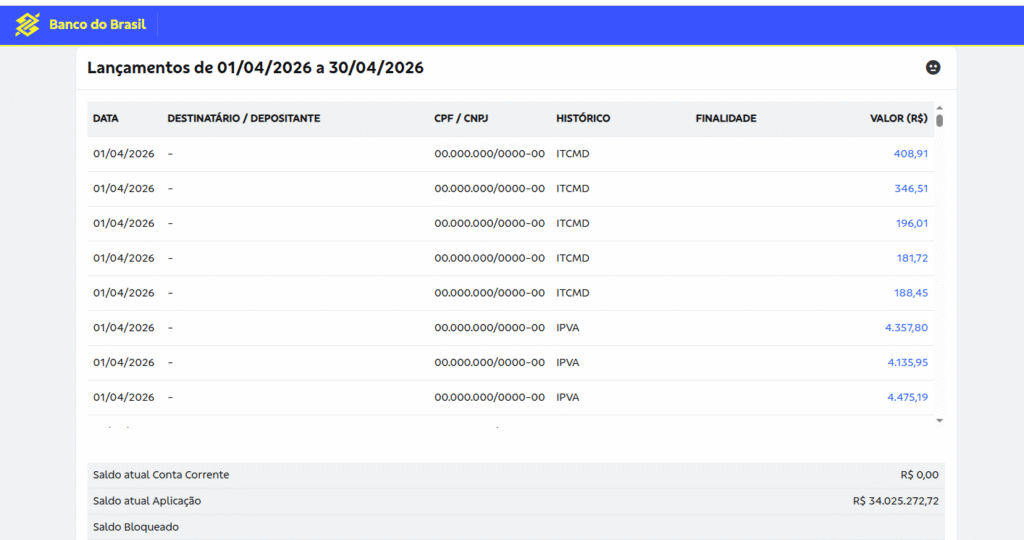Image resolution: width=1024 pixels, height=540 pixels.
Task: Open the 181,72 amount link
Action: (x=912, y=258)
